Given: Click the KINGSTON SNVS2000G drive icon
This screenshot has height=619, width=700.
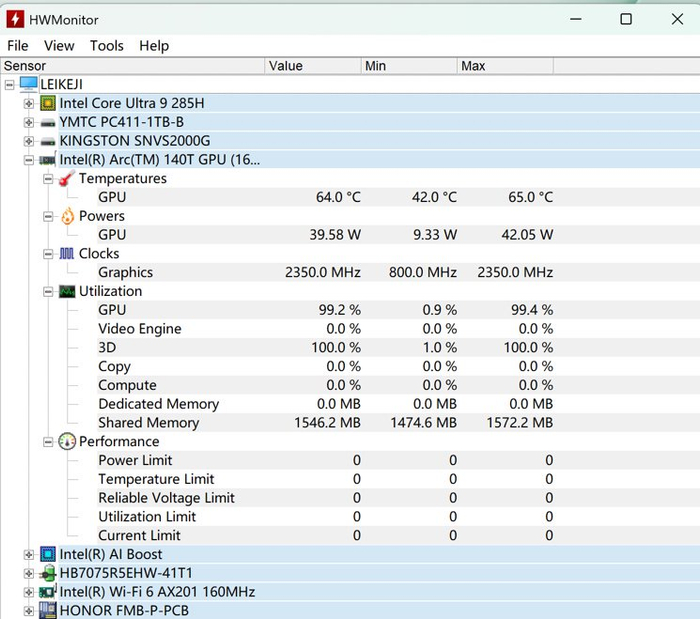Looking at the screenshot, I should point(48,141).
